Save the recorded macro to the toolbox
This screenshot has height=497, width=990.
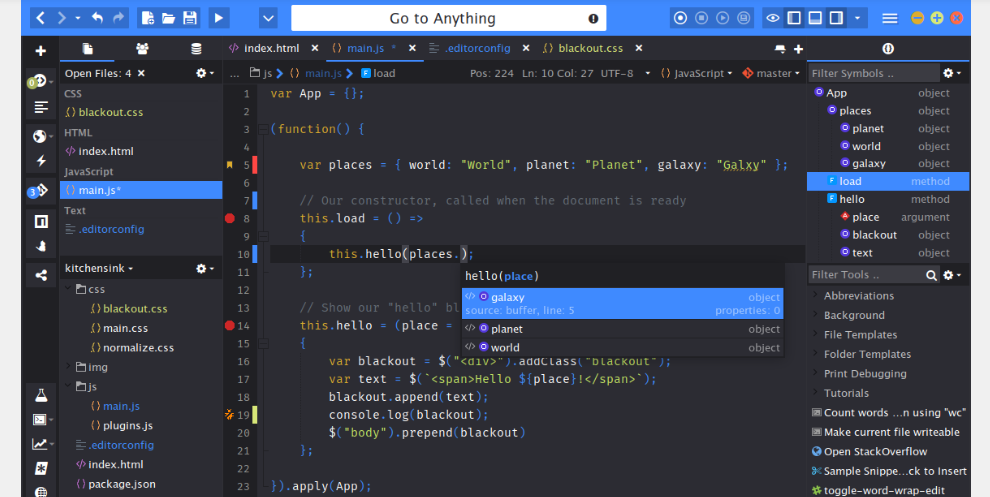pos(744,18)
